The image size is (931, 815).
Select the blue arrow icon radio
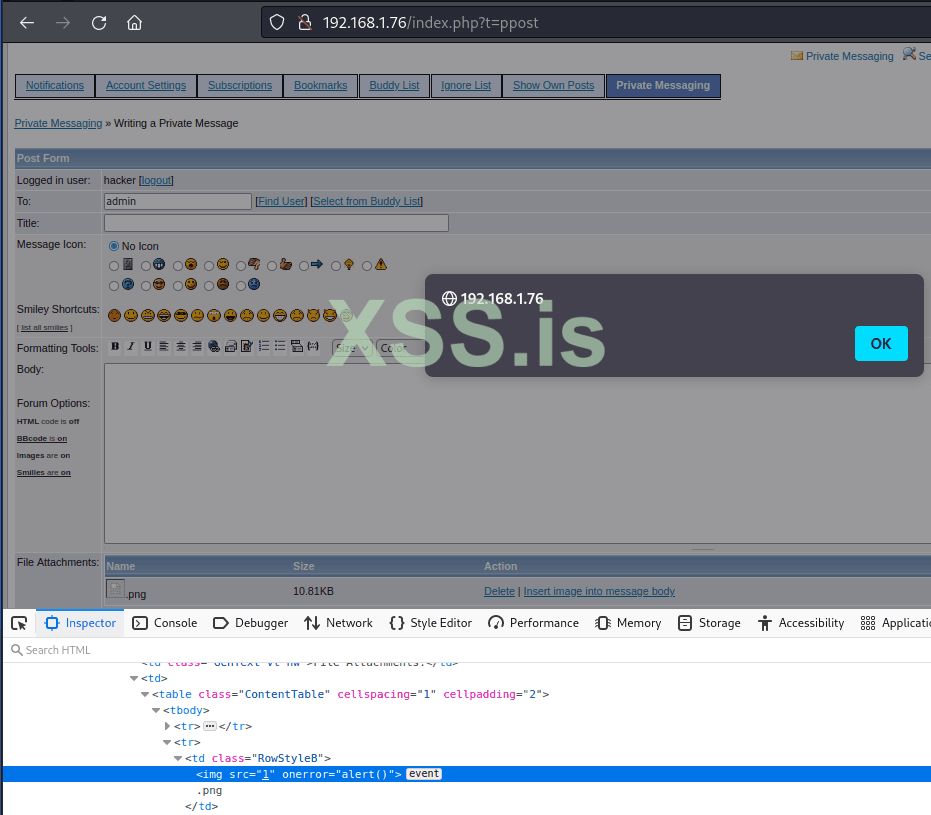coord(303,266)
